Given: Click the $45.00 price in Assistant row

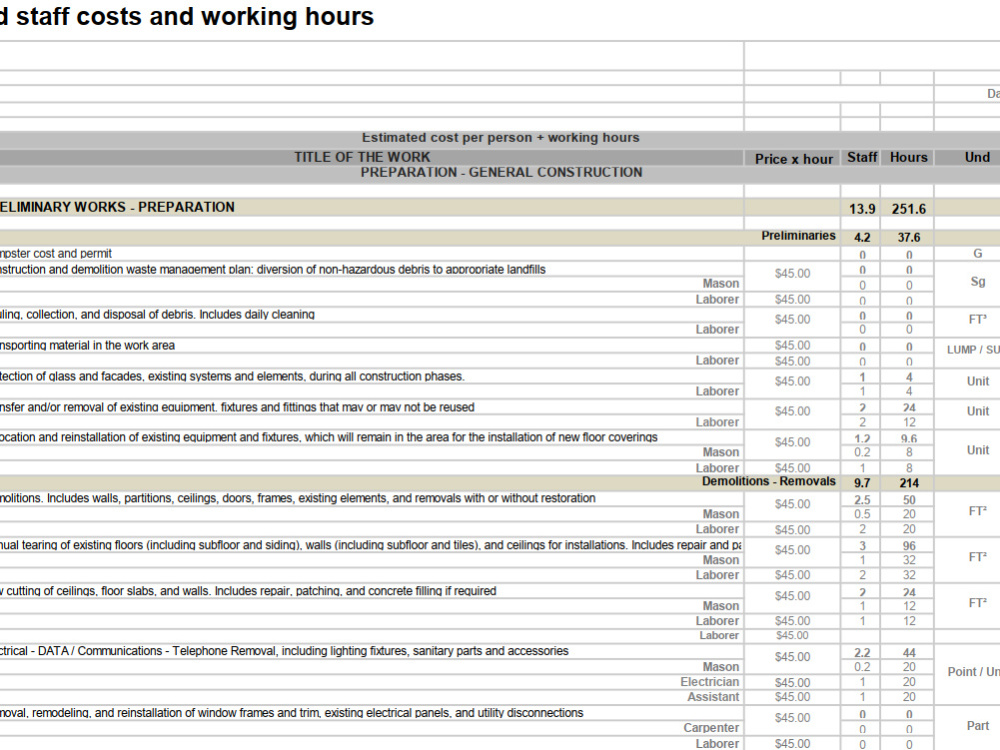Looking at the screenshot, I should (x=792, y=698).
